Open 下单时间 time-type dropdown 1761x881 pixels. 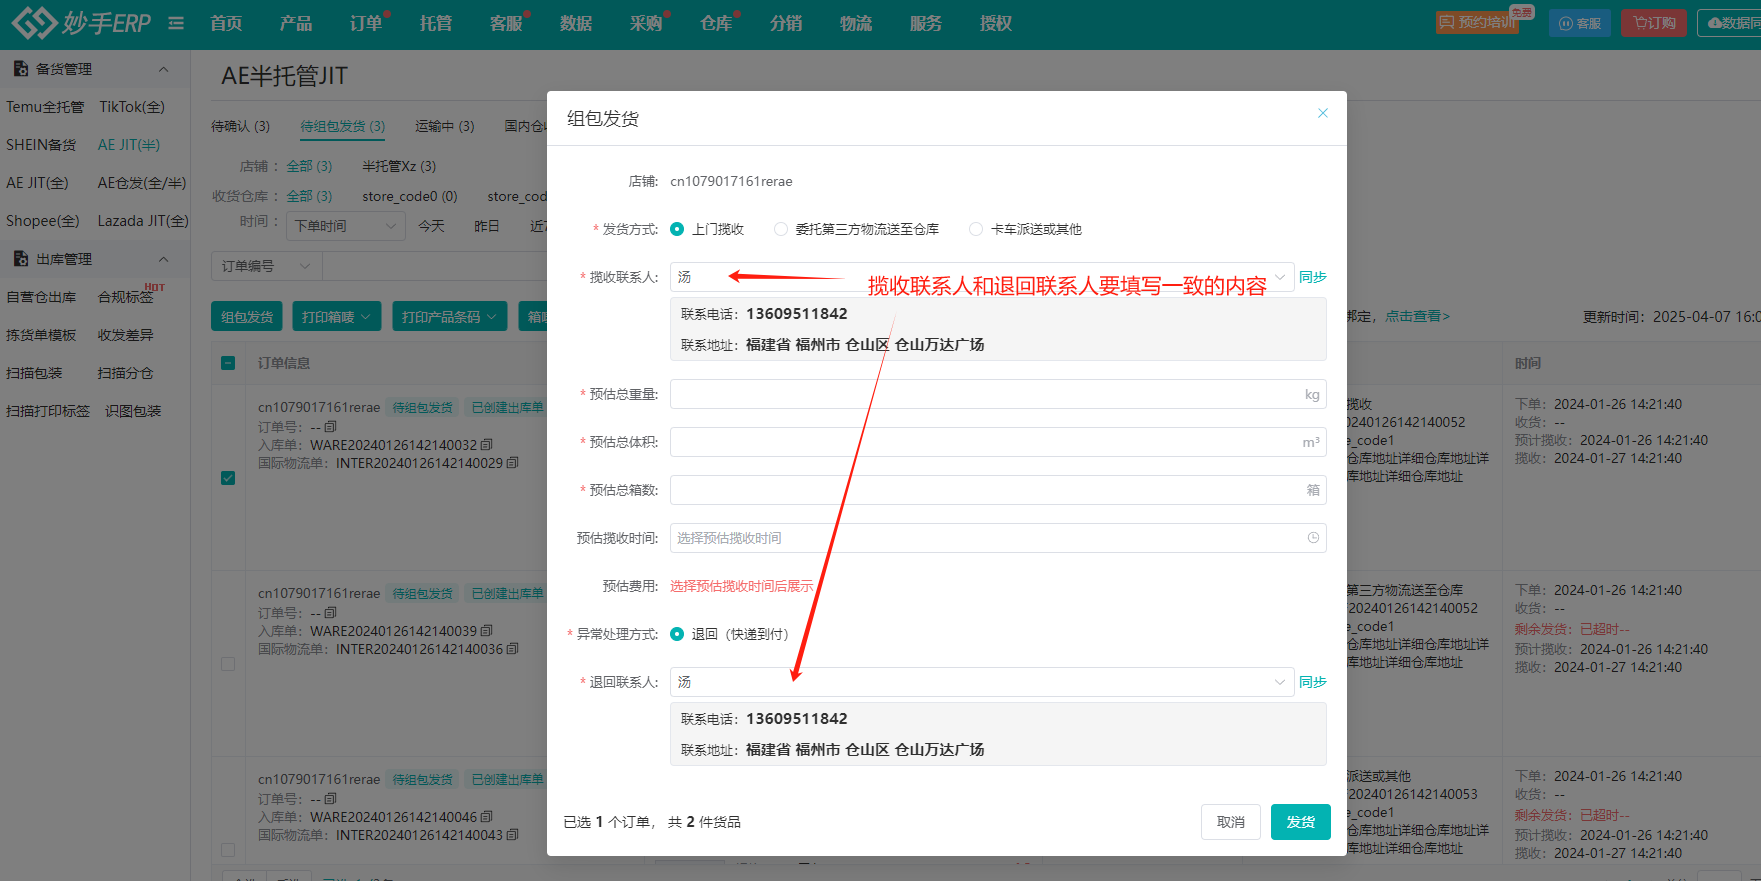[345, 226]
